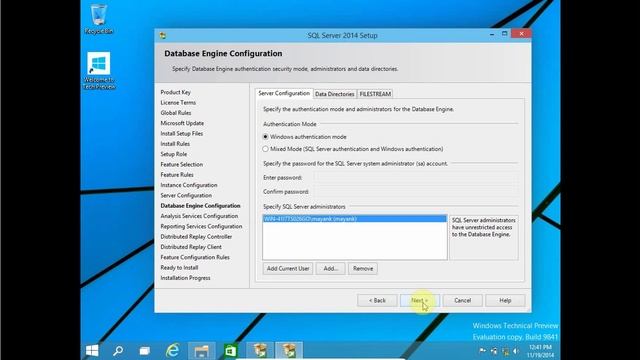Click the Remove administrator button
The width and height of the screenshot is (640, 360).
[363, 269]
